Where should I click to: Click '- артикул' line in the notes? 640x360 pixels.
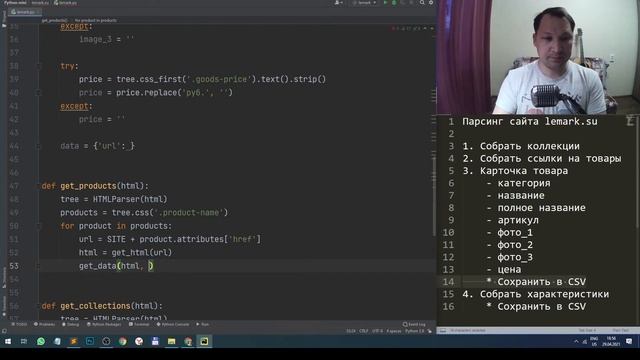pos(512,220)
